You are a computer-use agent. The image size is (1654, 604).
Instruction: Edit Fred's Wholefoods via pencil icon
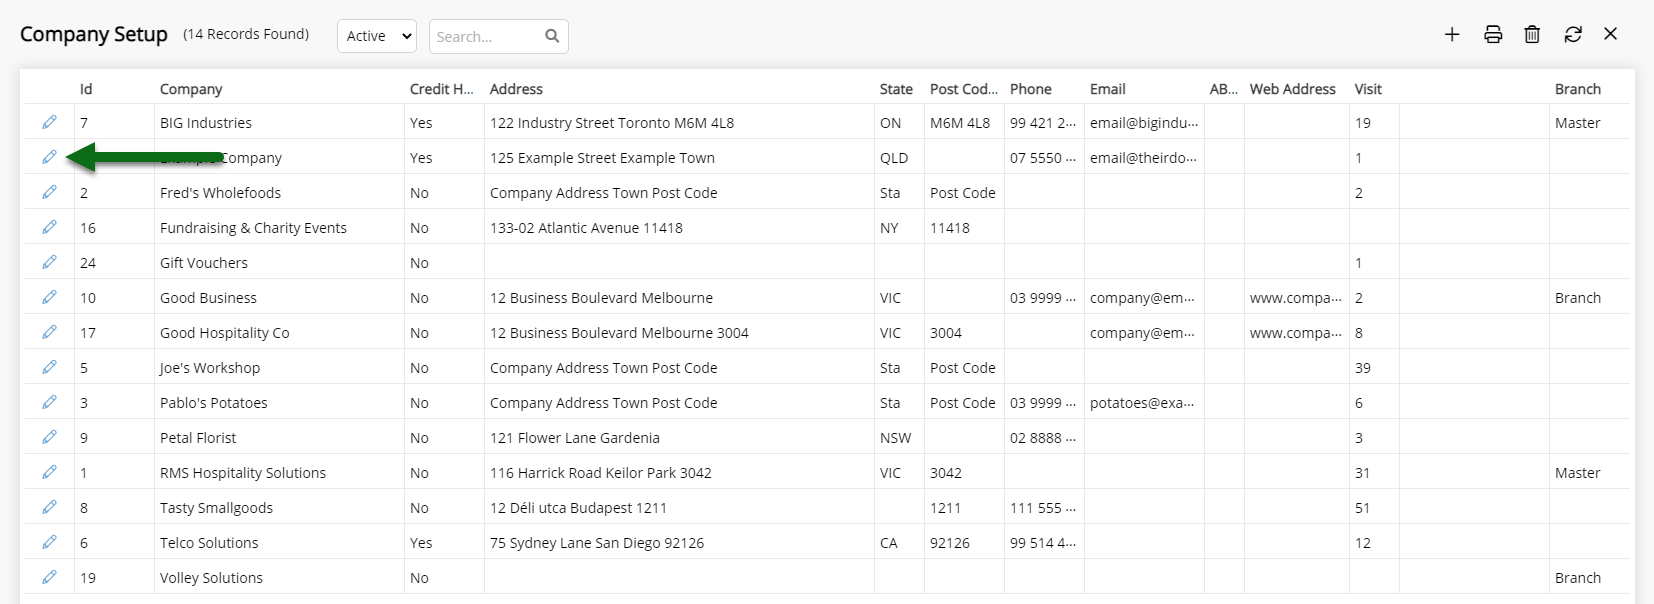(x=49, y=192)
